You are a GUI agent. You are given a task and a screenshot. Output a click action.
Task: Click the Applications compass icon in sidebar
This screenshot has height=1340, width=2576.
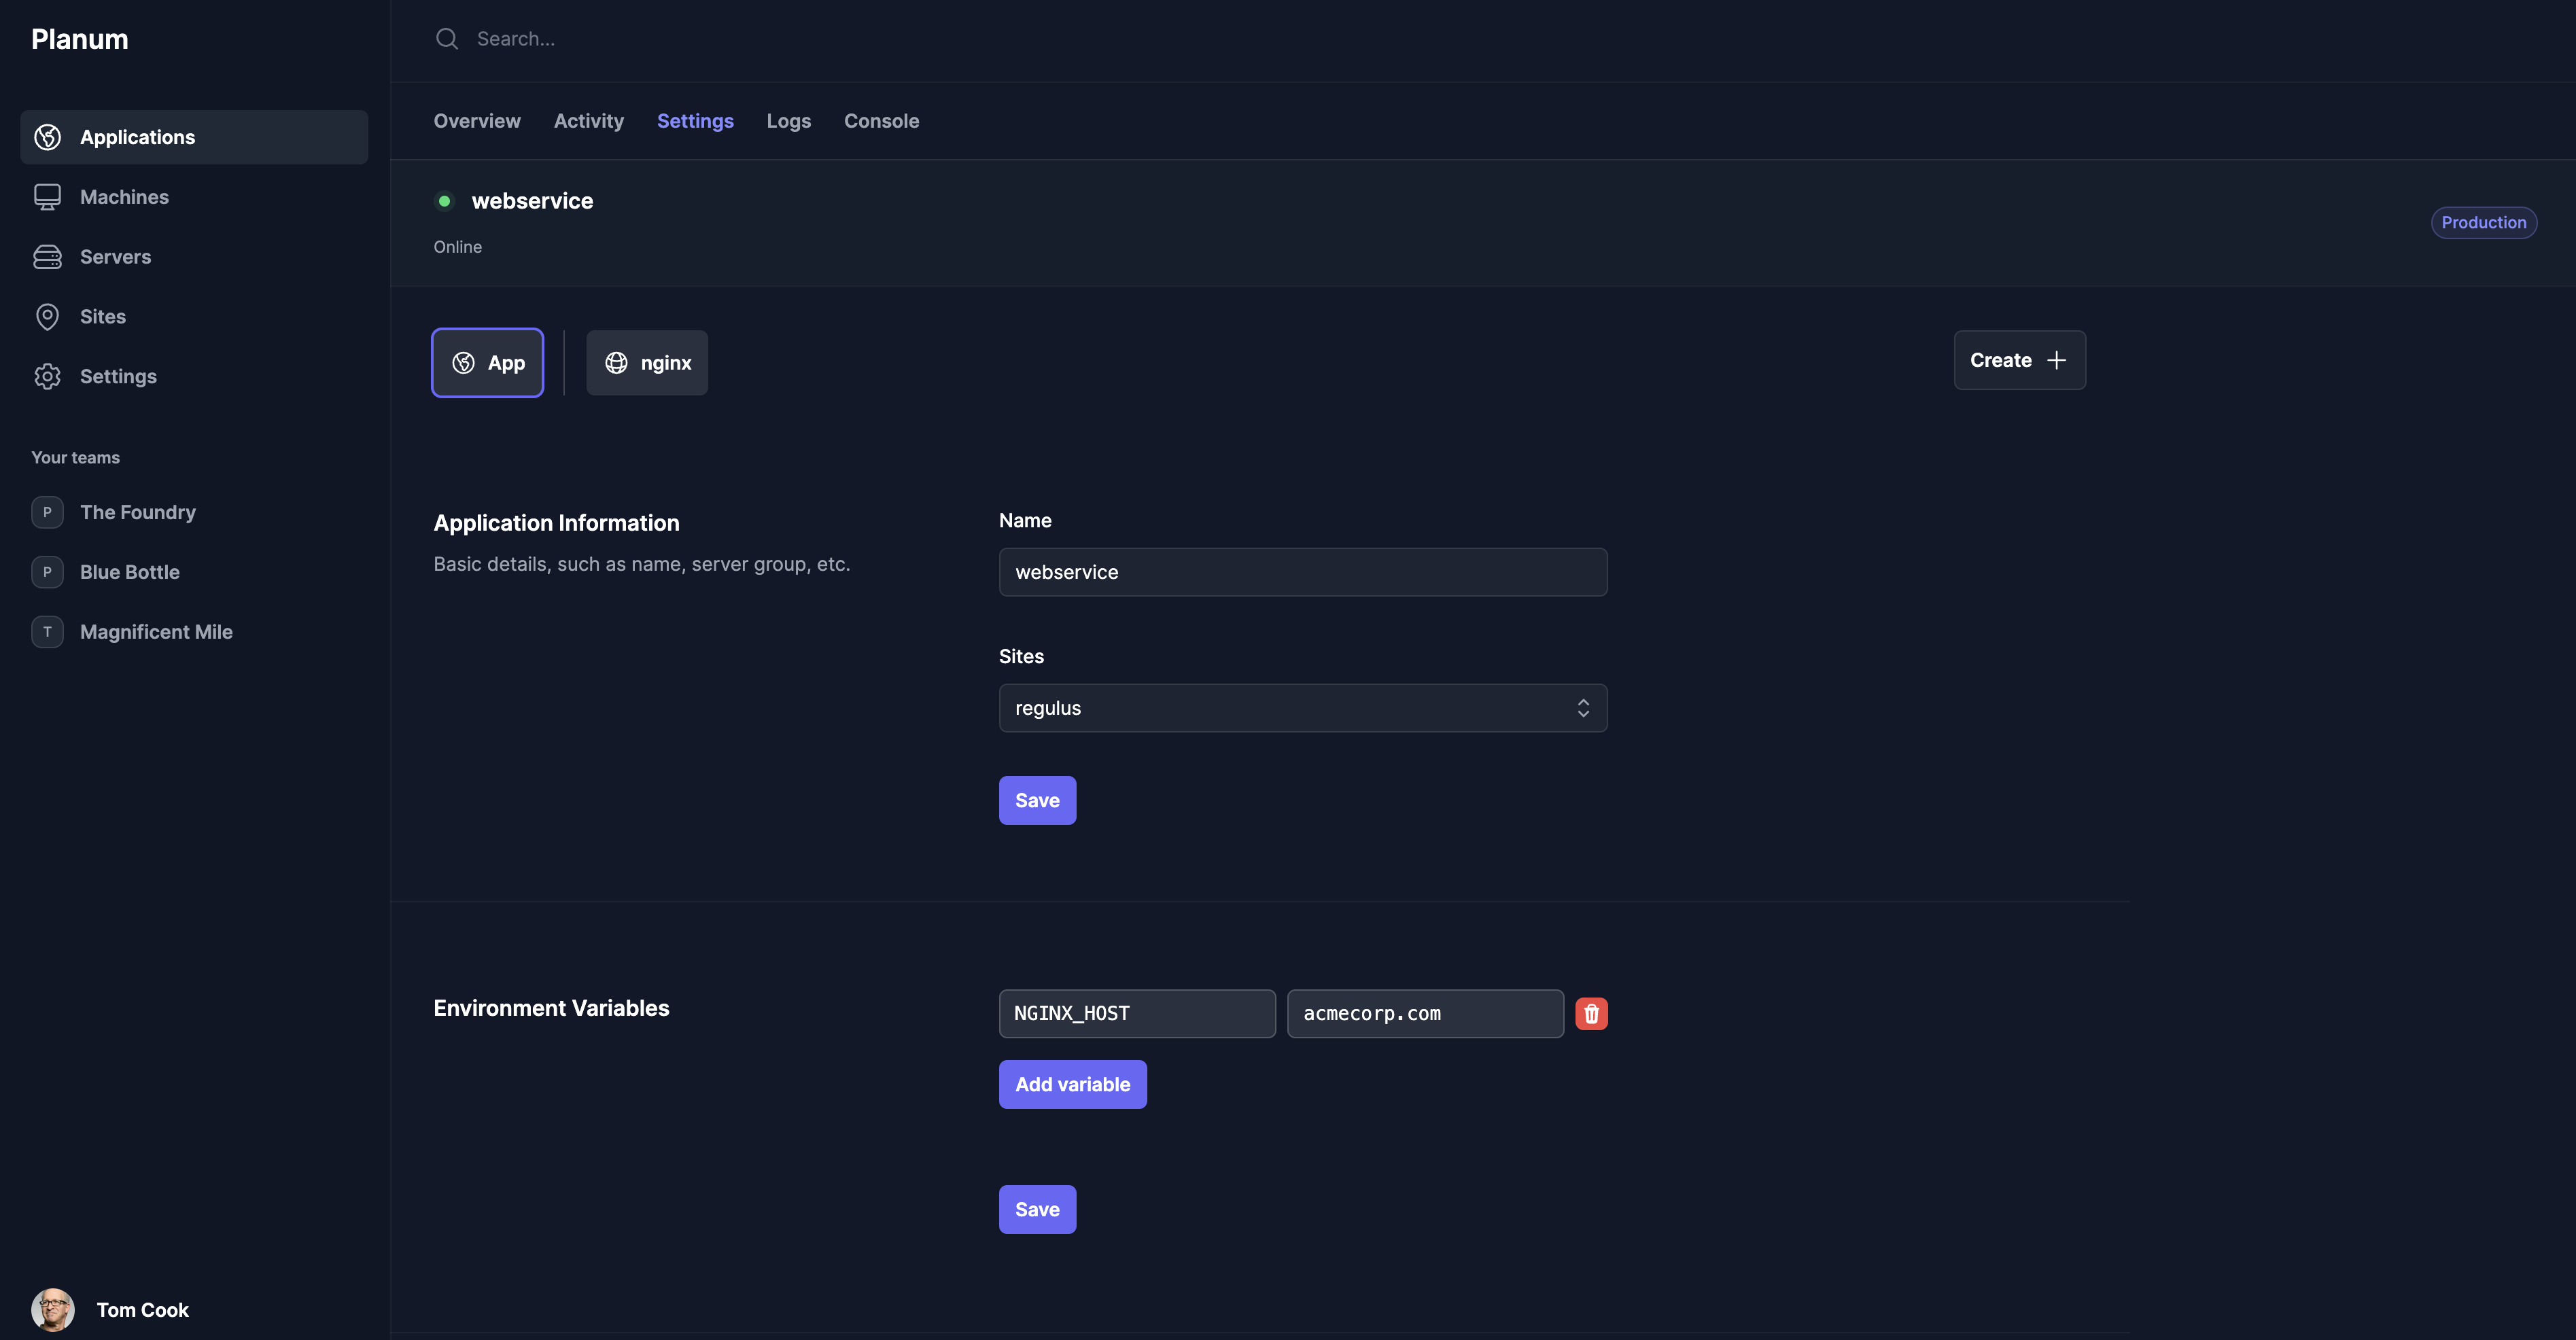[x=47, y=137]
